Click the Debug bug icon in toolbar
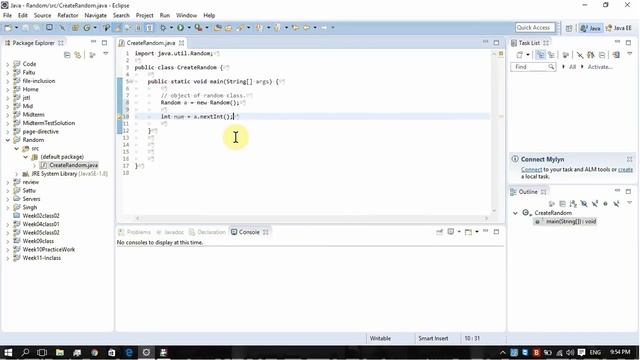 (163, 28)
